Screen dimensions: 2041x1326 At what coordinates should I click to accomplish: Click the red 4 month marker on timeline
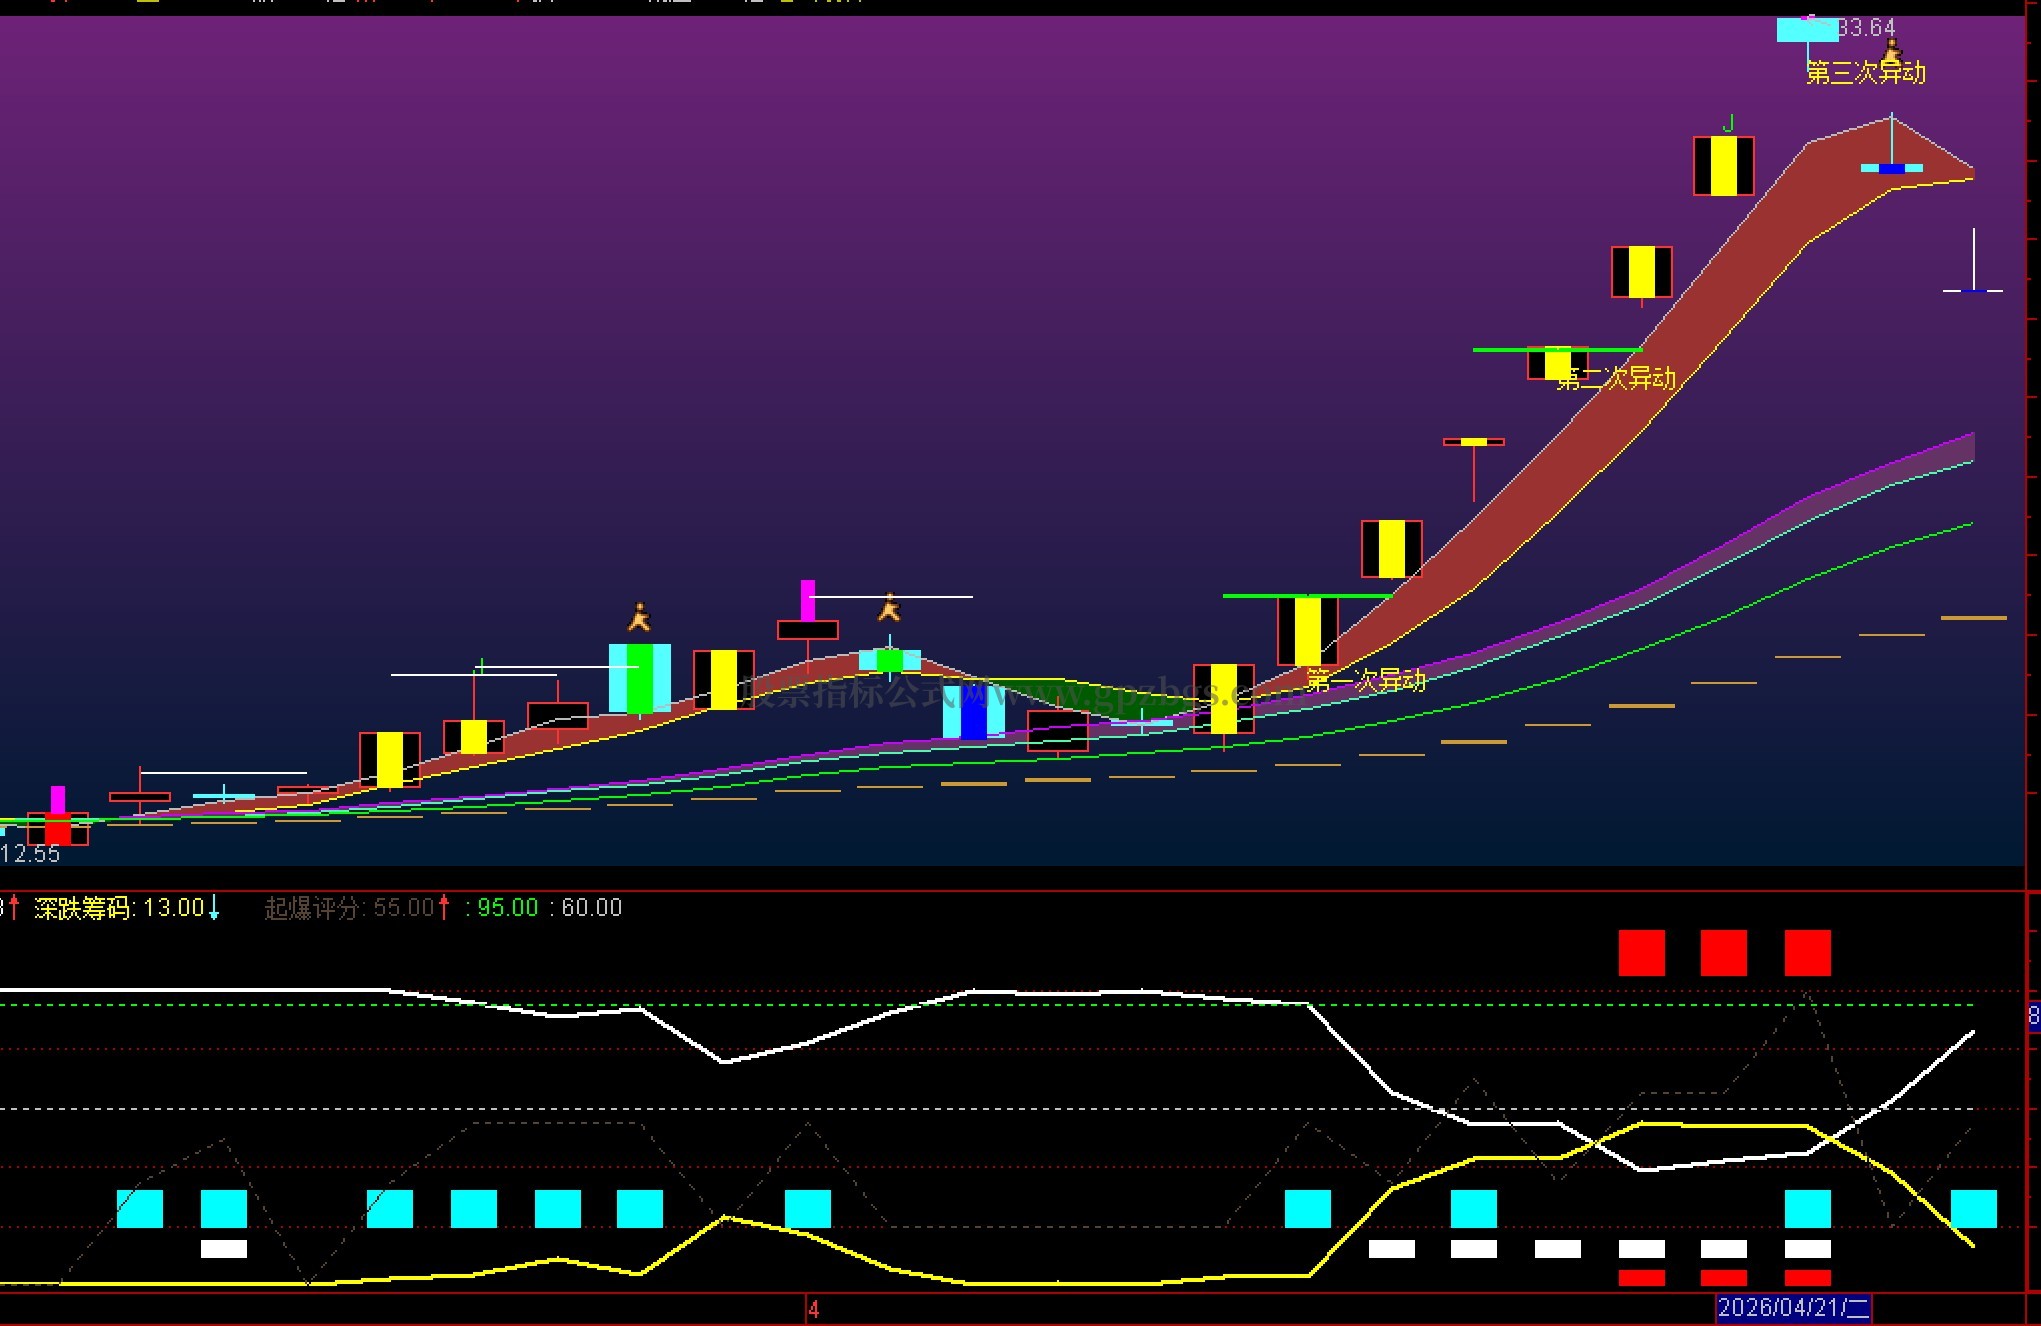(814, 1309)
